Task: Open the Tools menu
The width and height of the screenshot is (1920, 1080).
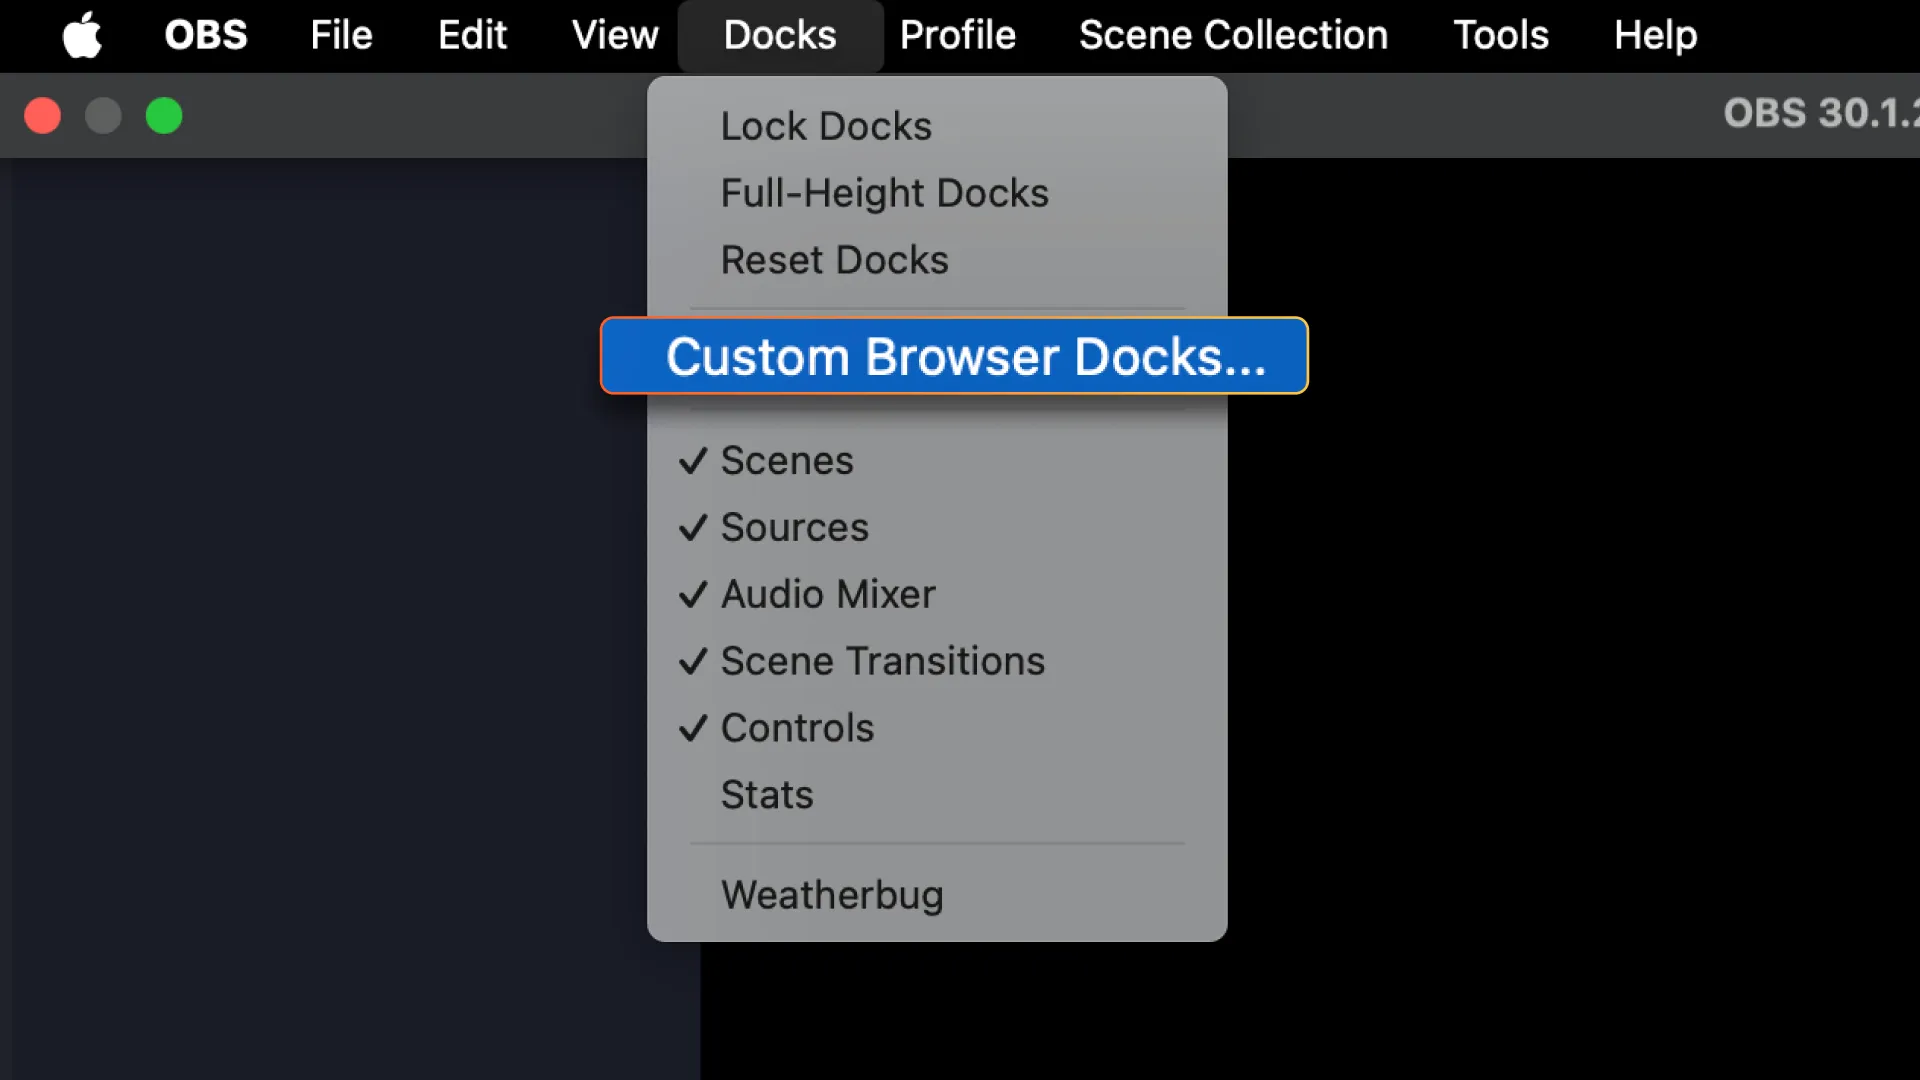Action: tap(1500, 36)
